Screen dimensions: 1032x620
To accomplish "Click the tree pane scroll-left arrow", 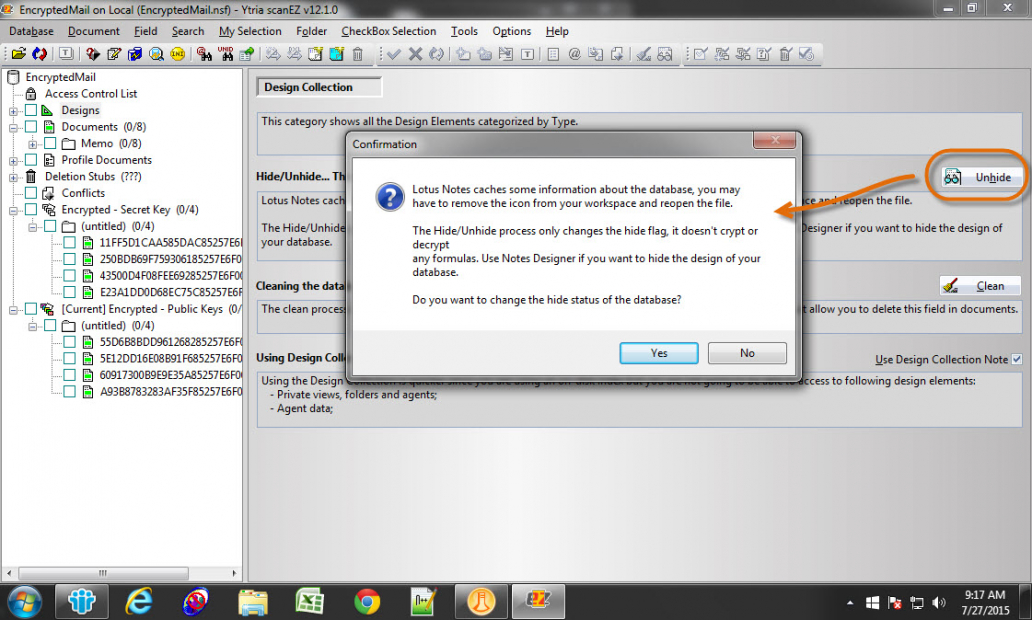I will 9,573.
